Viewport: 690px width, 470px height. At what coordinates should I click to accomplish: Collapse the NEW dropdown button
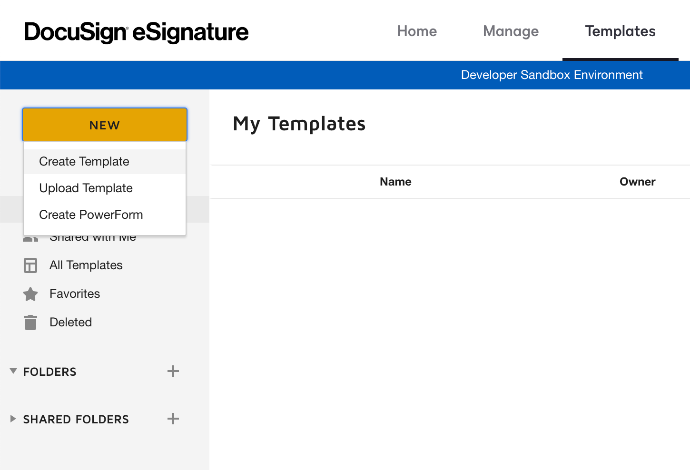[104, 125]
